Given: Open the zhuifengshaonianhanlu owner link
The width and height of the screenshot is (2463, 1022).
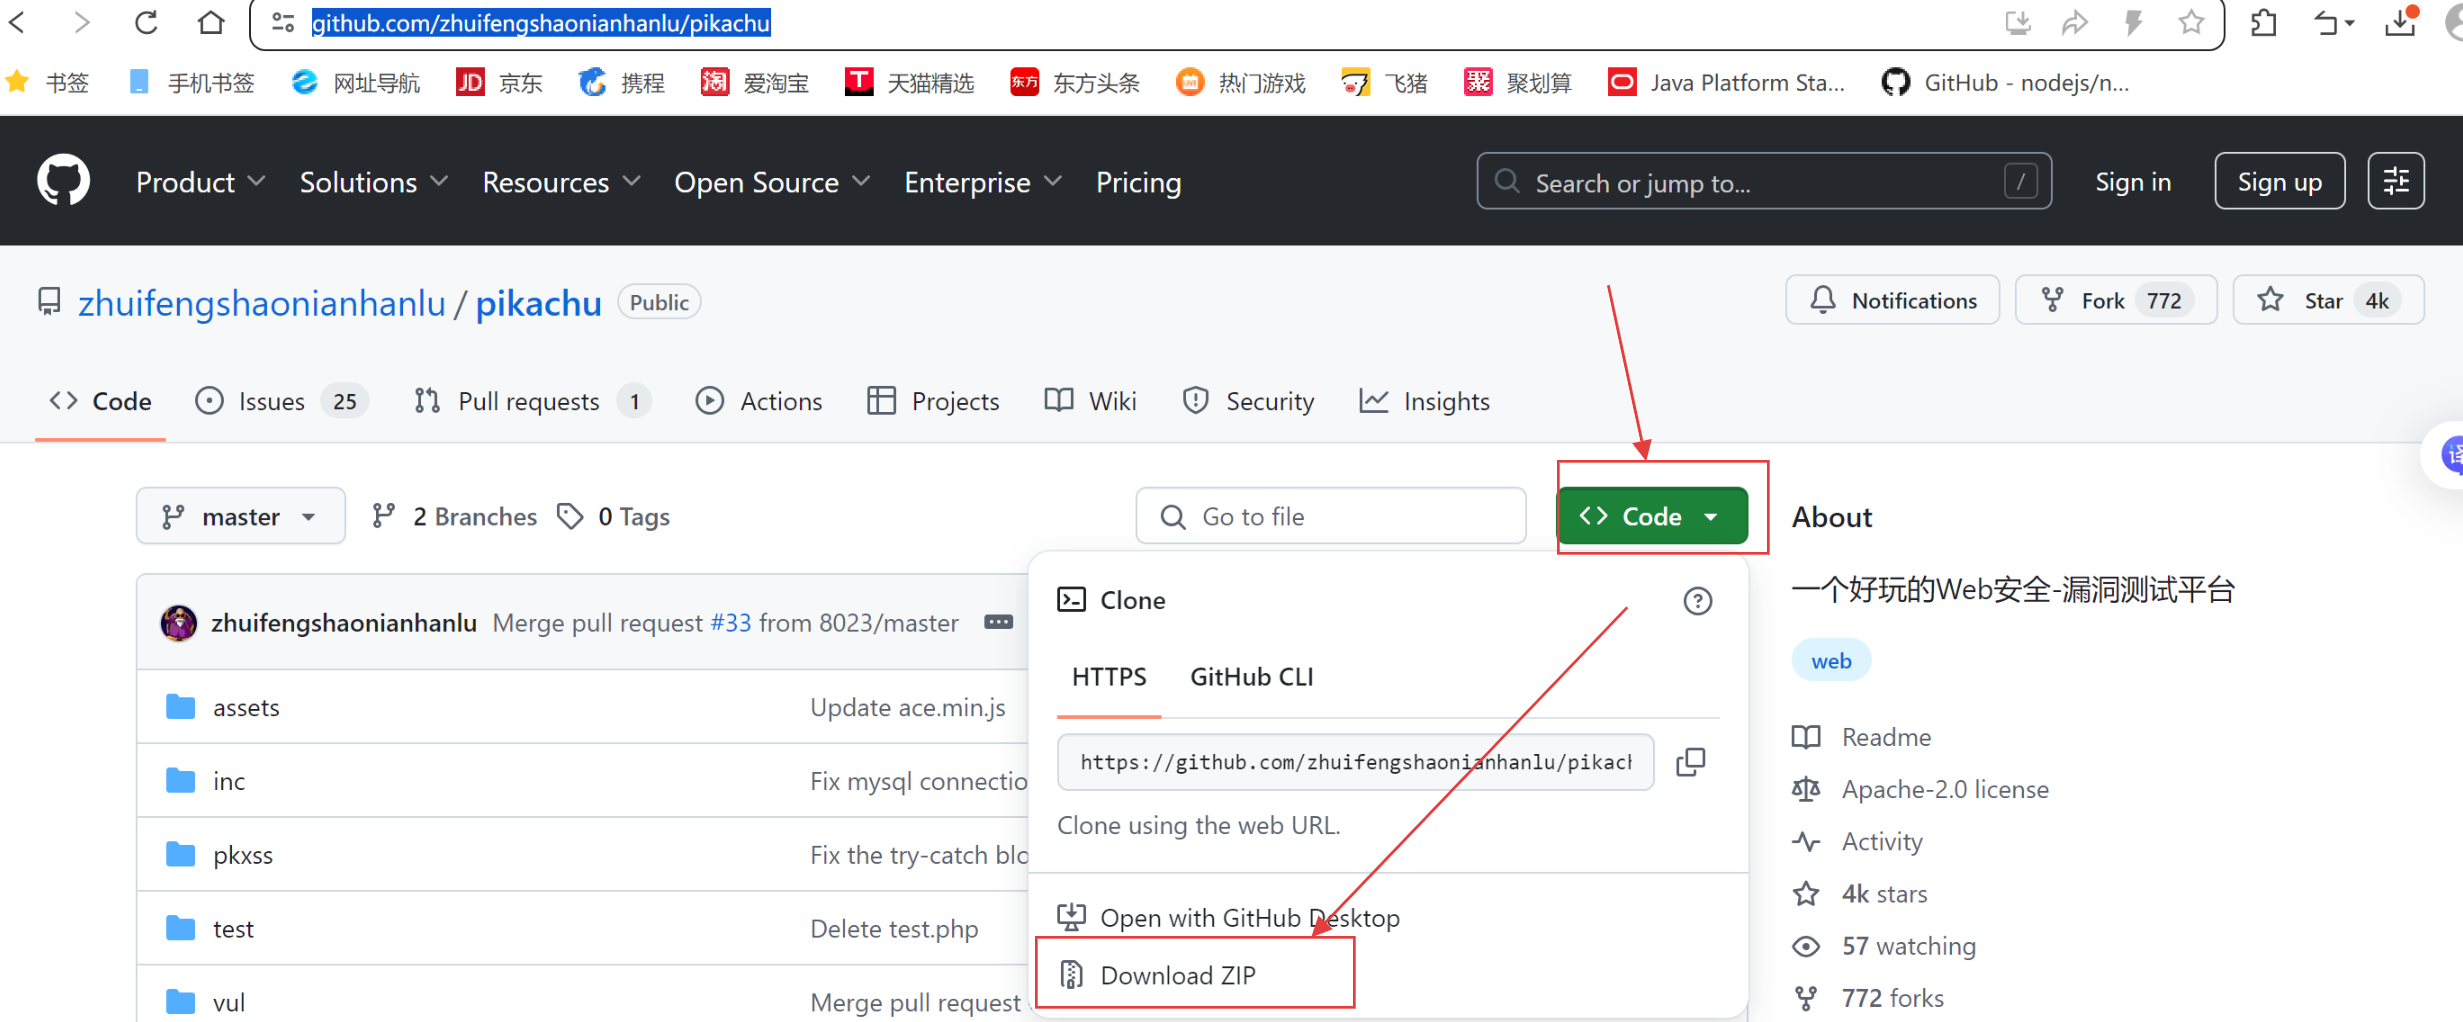Looking at the screenshot, I should pos(262,302).
